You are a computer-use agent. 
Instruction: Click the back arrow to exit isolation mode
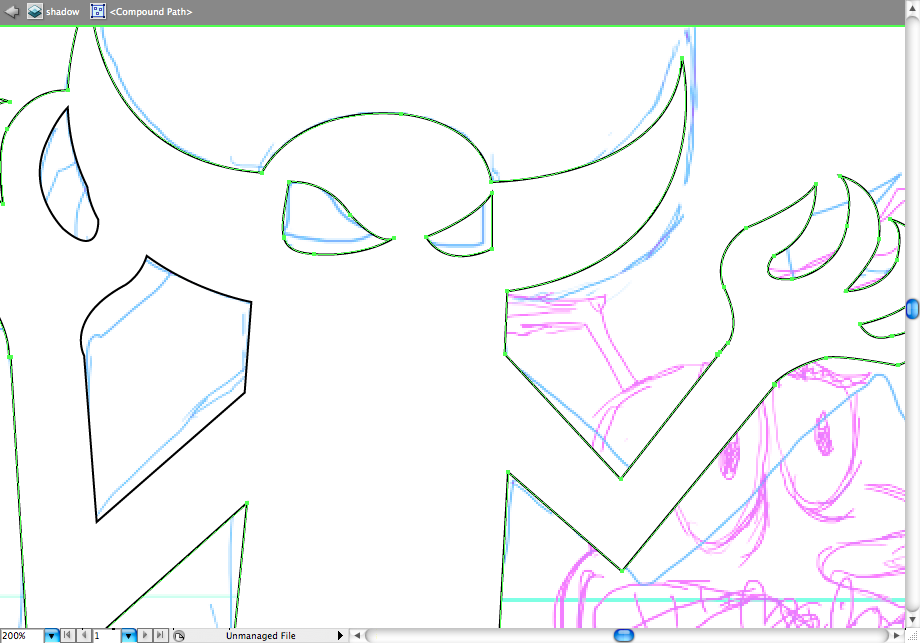pyautogui.click(x=11, y=11)
